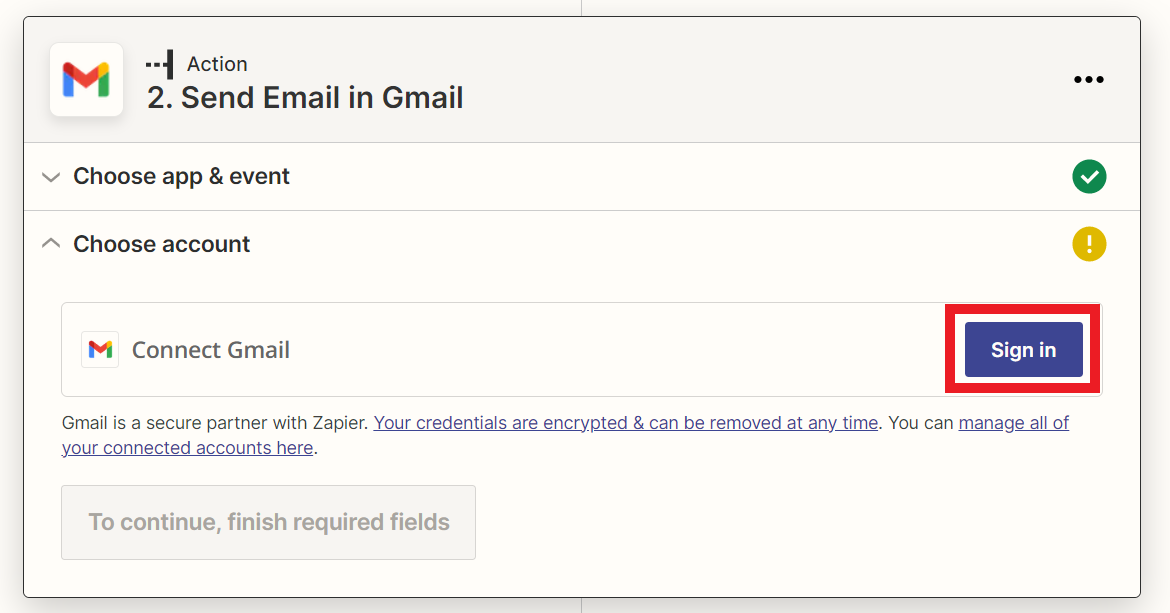Viewport: 1170px width, 613px height.
Task: Follow your connected accounts here link
Action: tap(187, 447)
